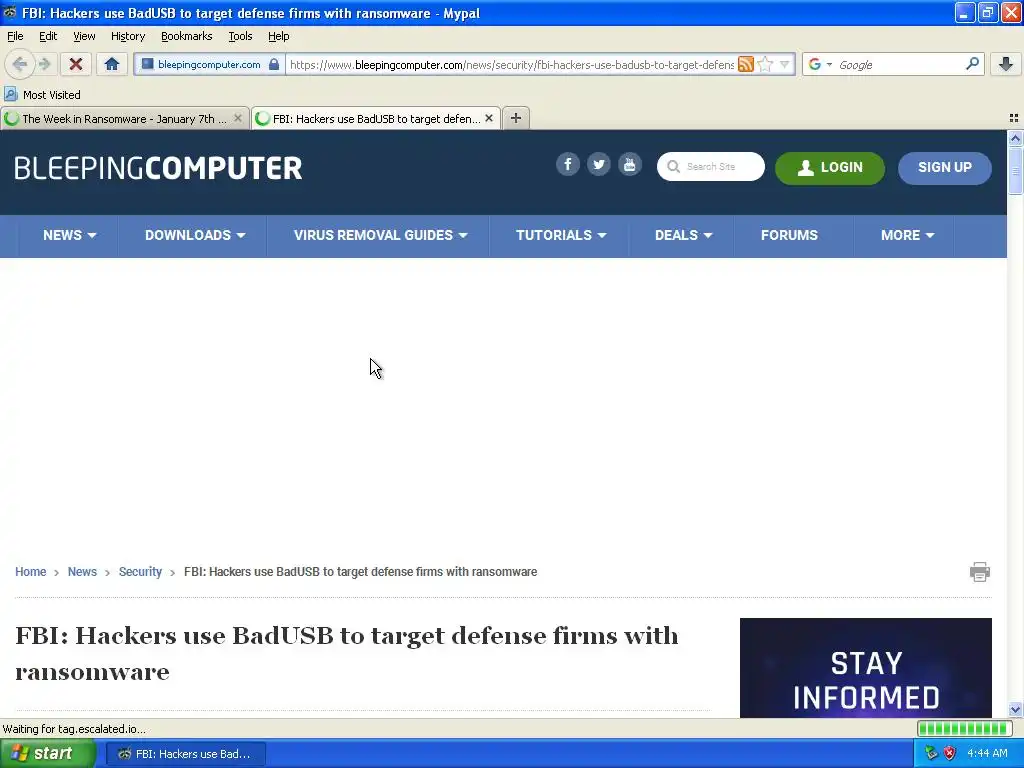The image size is (1024, 768).
Task: Click the Security breadcrumb link
Action: coord(140,571)
